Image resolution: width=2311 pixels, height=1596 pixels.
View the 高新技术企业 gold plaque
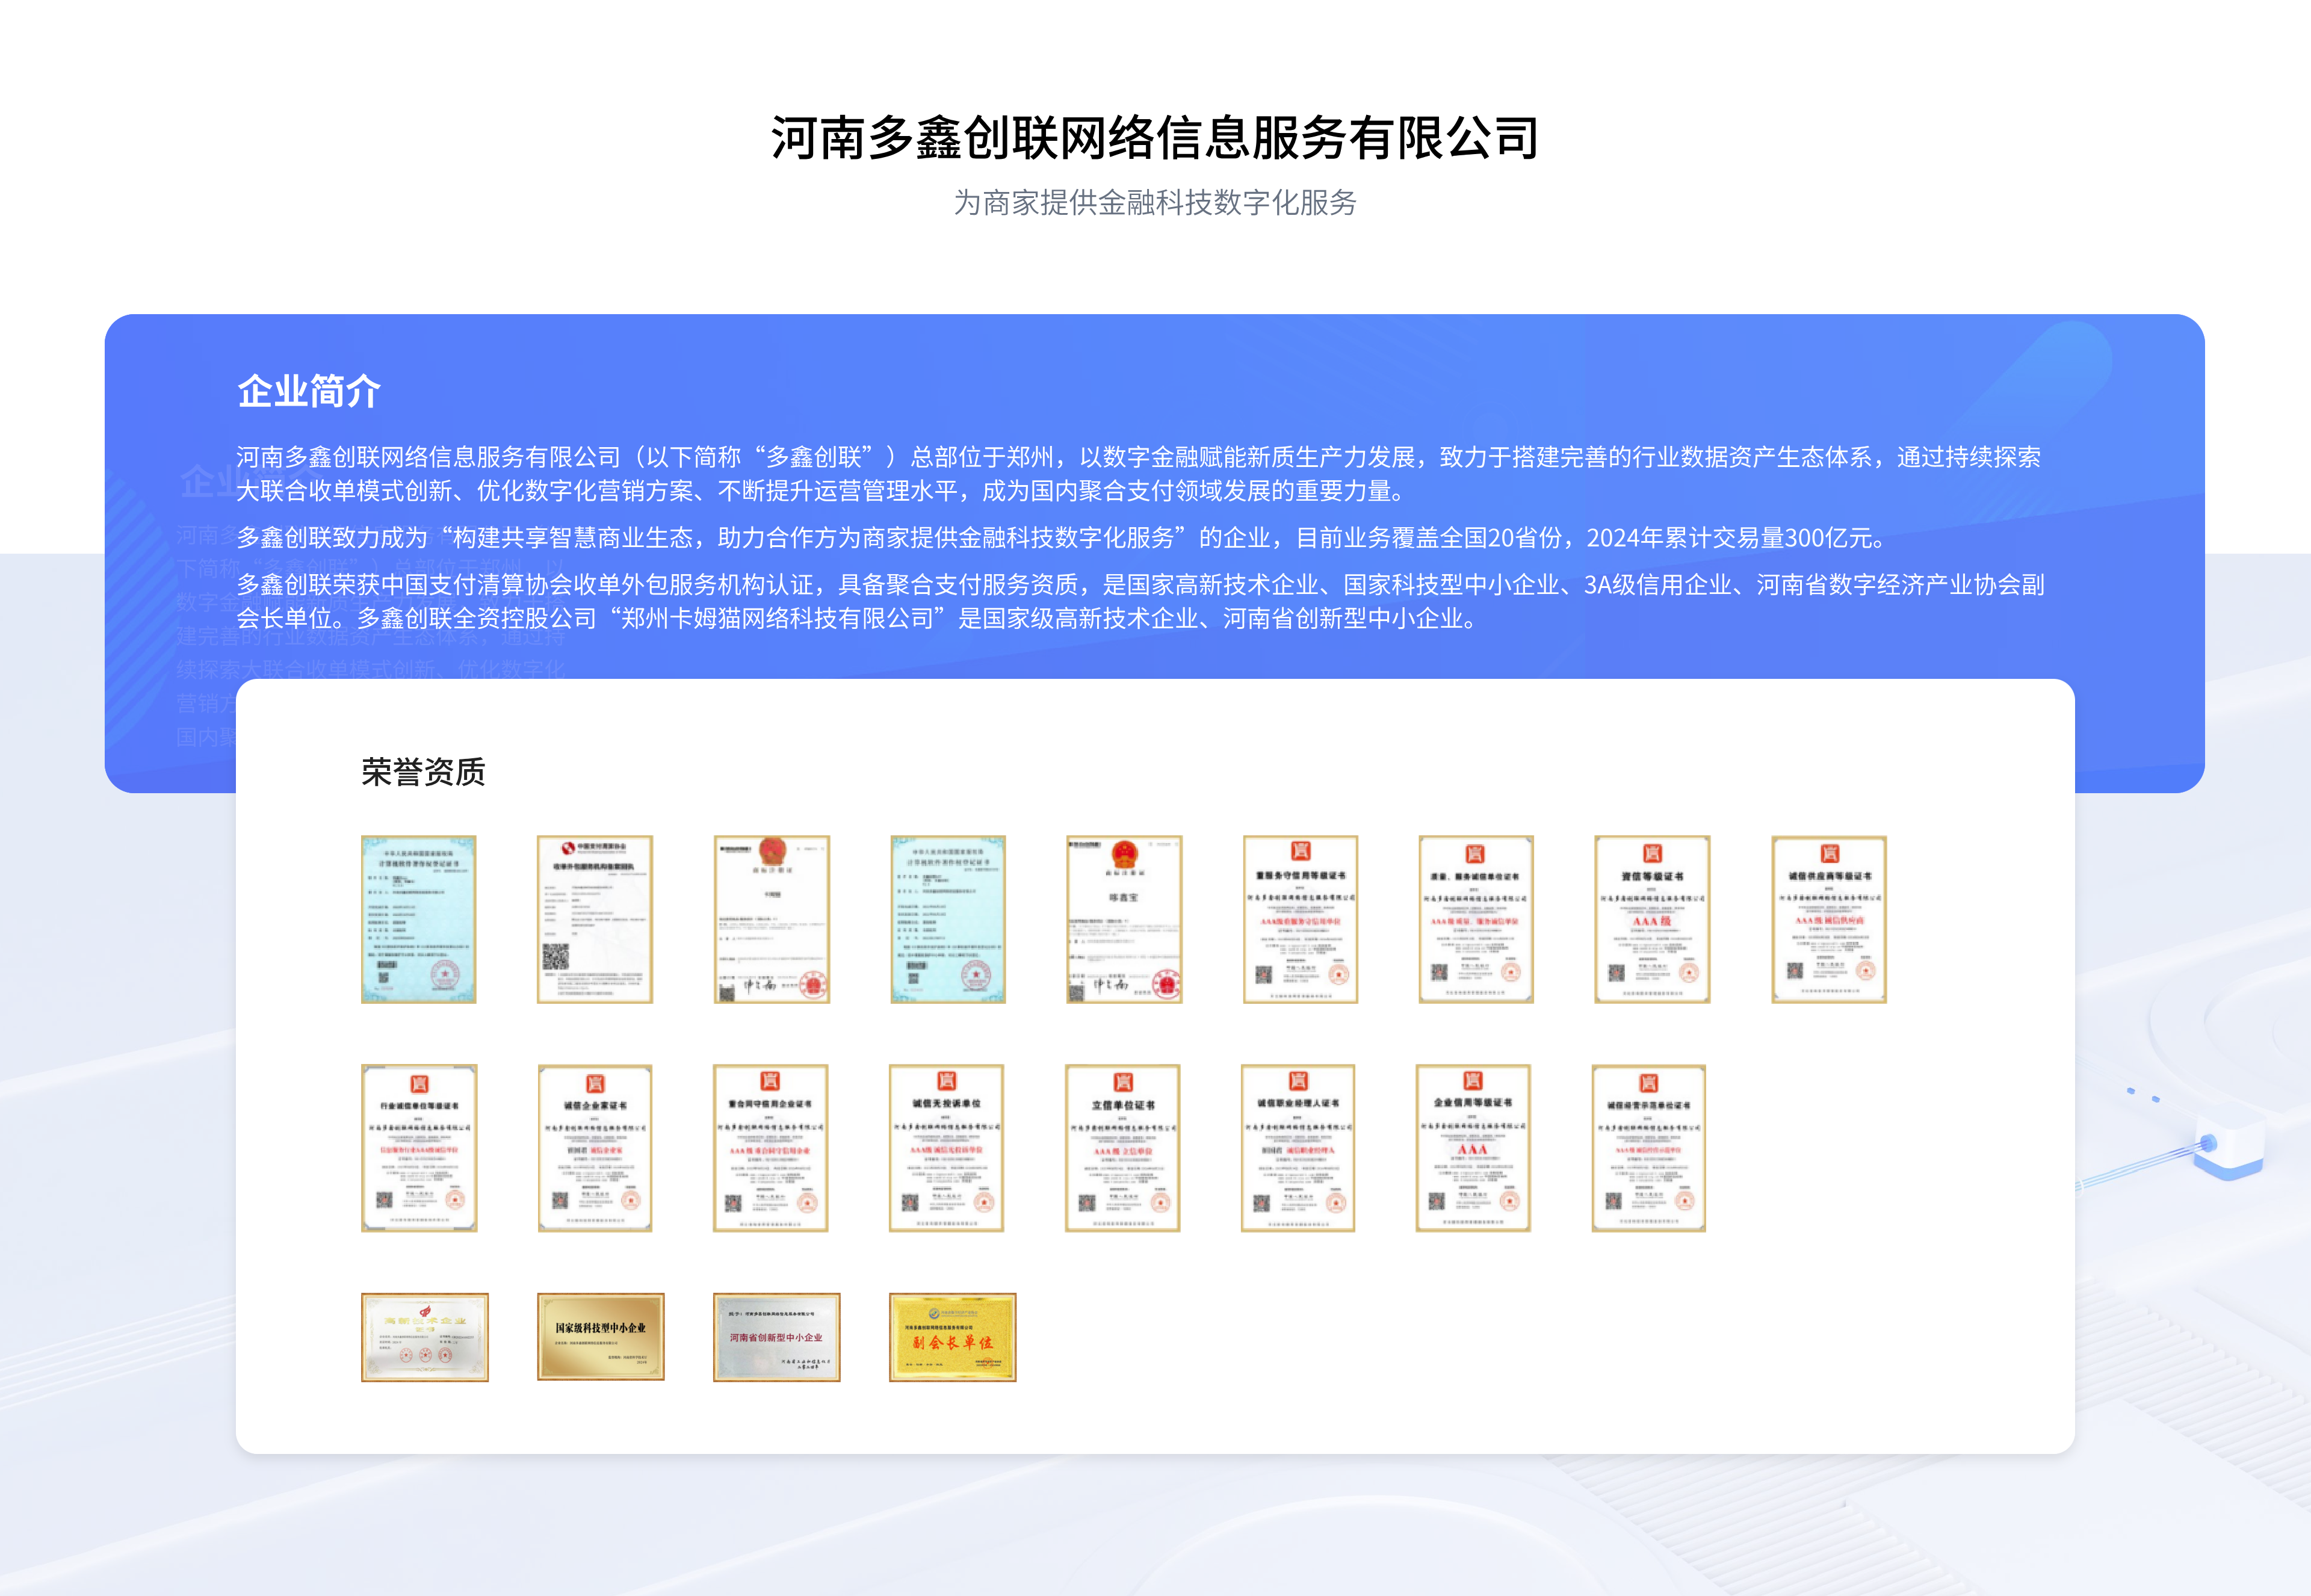425,1337
